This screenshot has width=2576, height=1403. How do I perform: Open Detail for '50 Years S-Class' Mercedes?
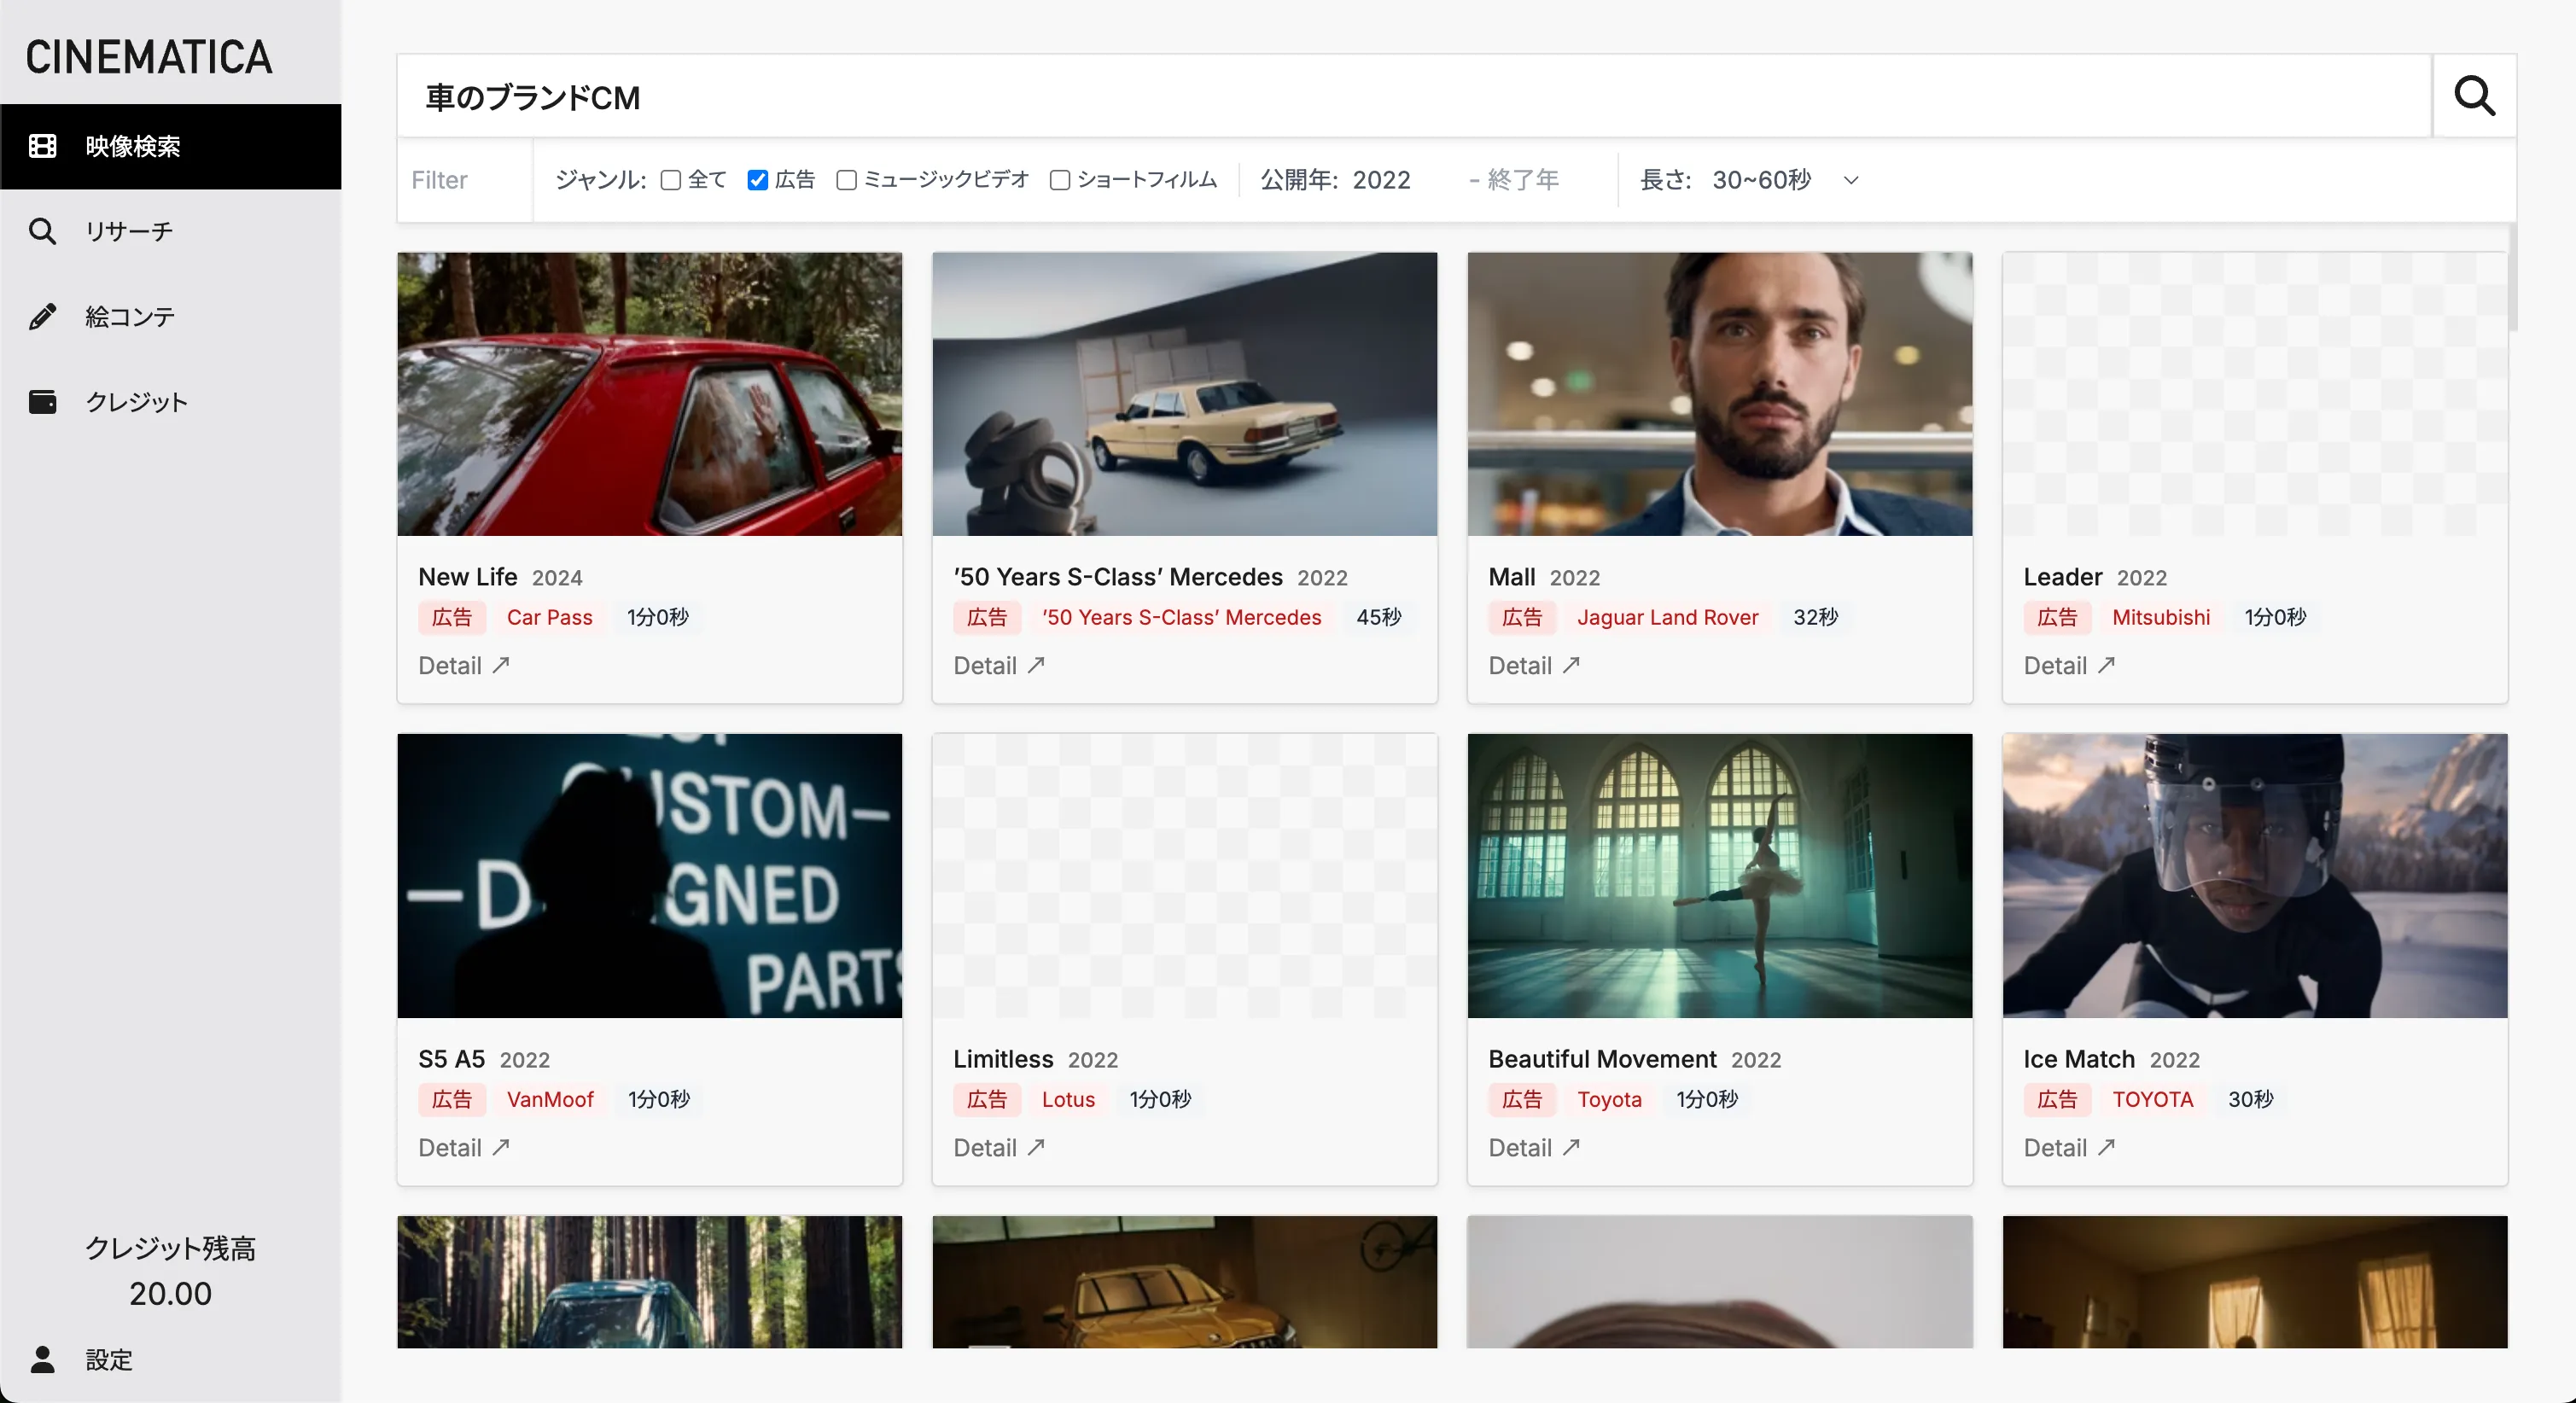point(998,665)
